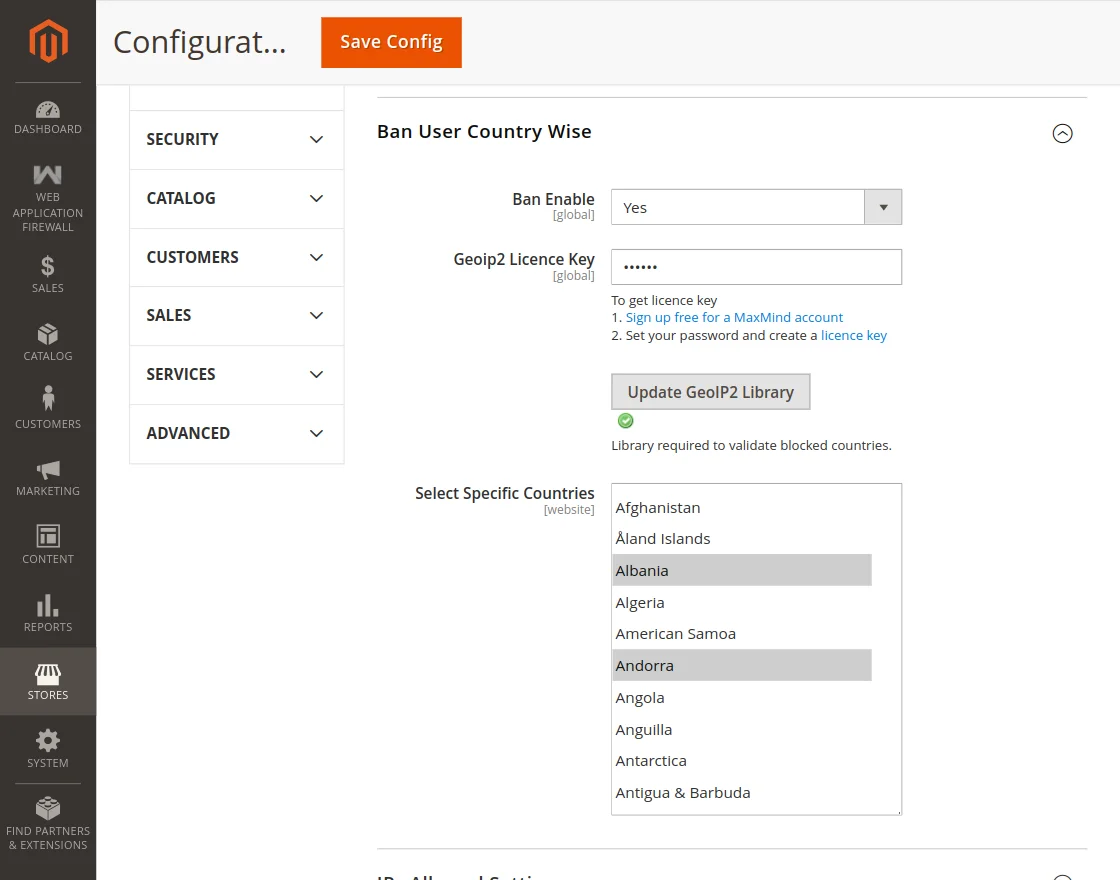Collapse the Ban User Country Wise section
The height and width of the screenshot is (880, 1120).
(1063, 133)
